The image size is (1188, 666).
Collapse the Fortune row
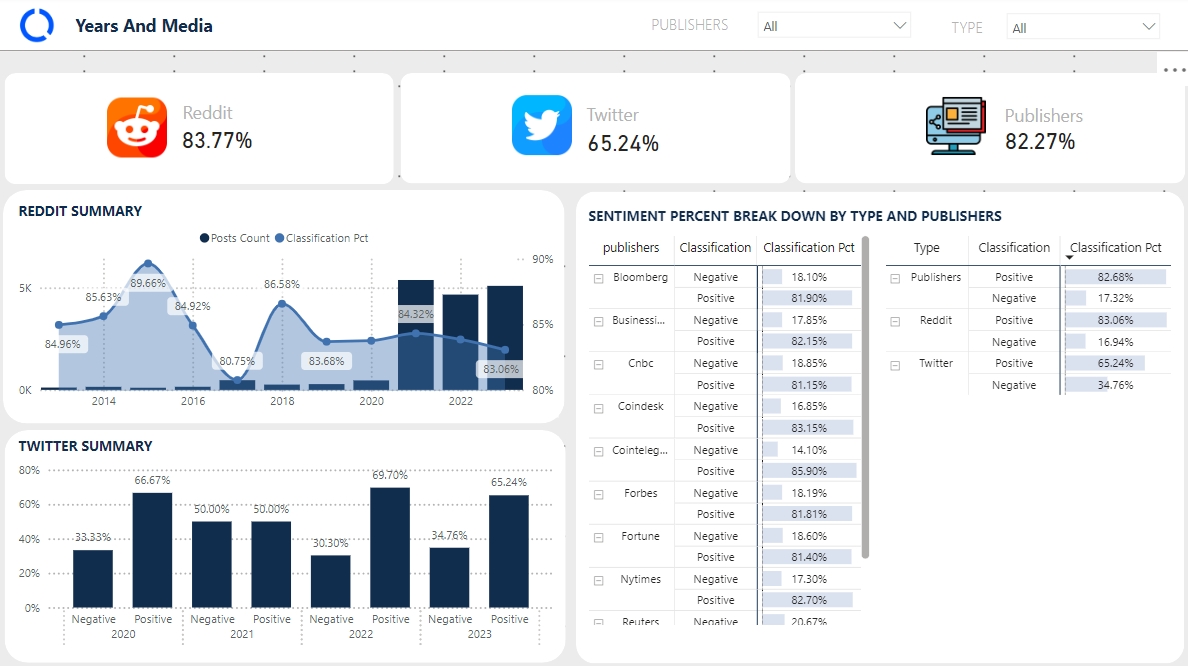coord(599,537)
